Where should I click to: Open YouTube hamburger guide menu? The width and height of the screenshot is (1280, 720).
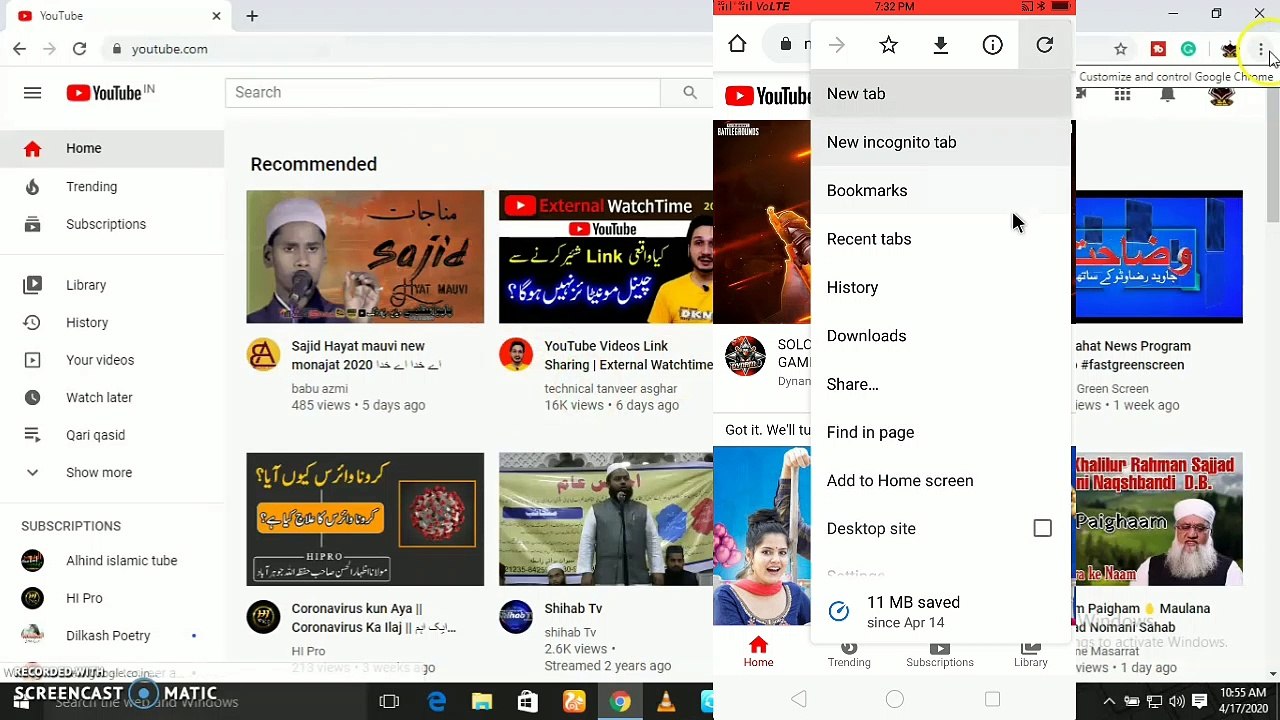[x=32, y=93]
